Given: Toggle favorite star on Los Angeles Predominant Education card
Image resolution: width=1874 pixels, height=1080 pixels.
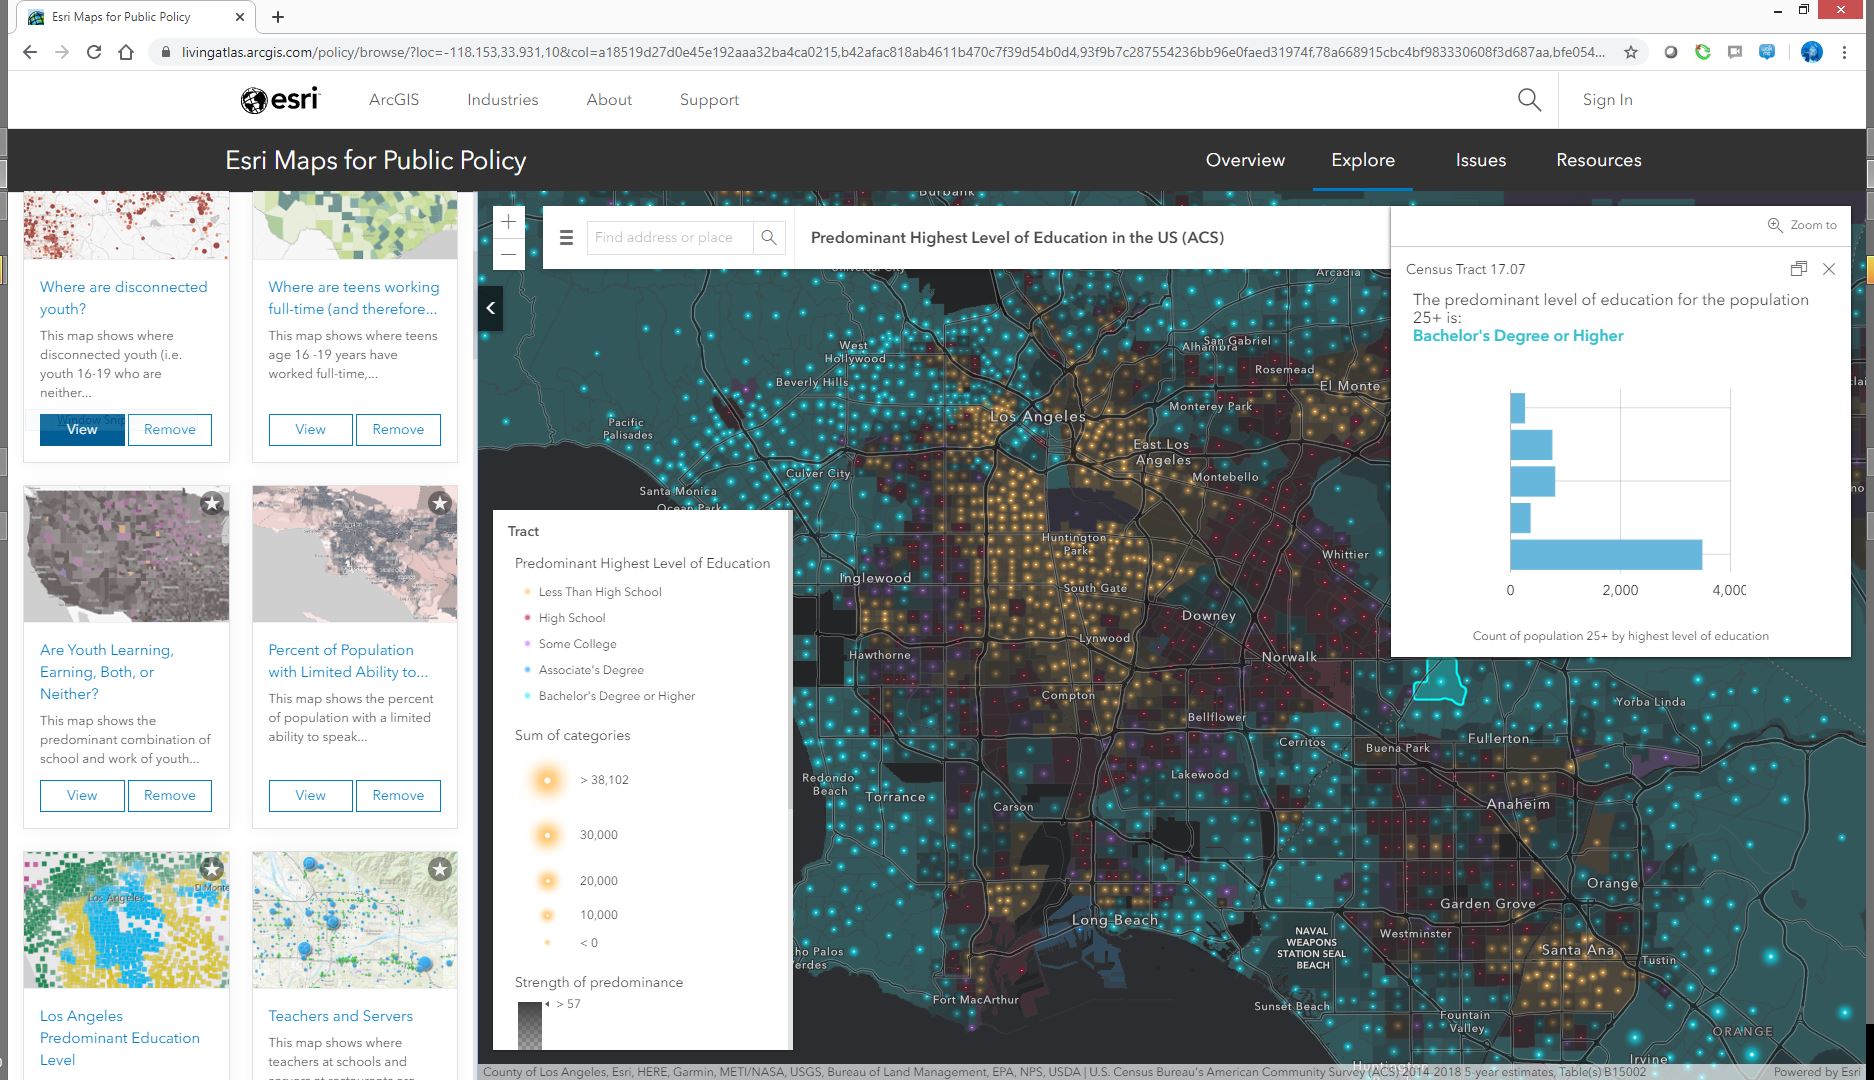Looking at the screenshot, I should pos(211,869).
